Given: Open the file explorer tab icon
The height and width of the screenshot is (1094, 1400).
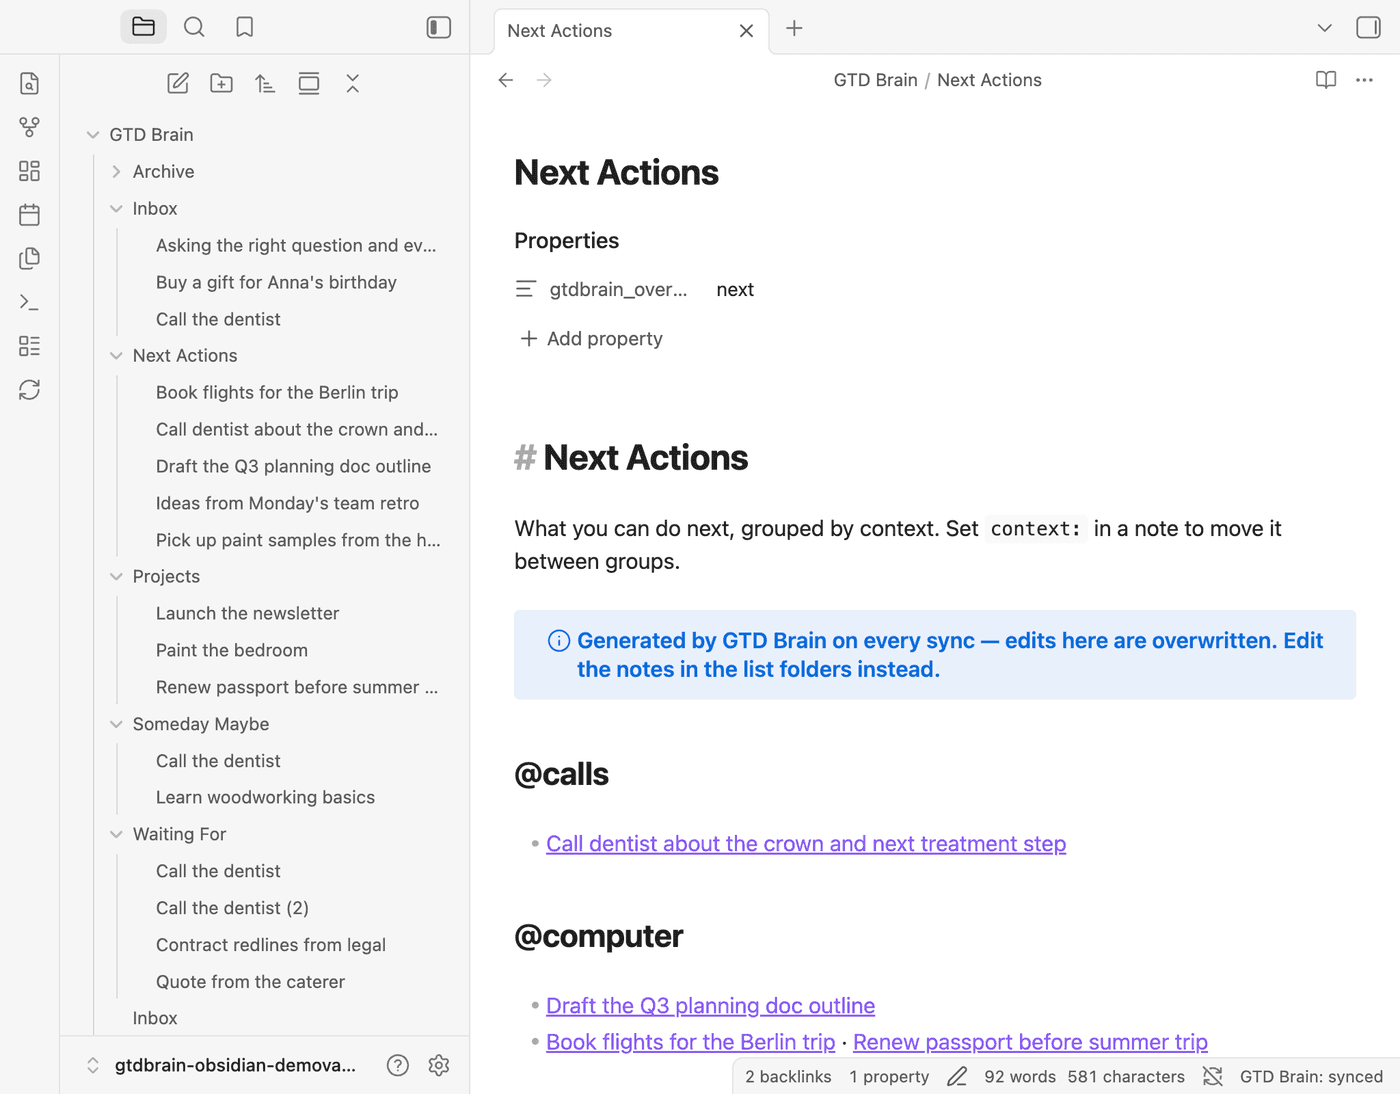Looking at the screenshot, I should (143, 27).
